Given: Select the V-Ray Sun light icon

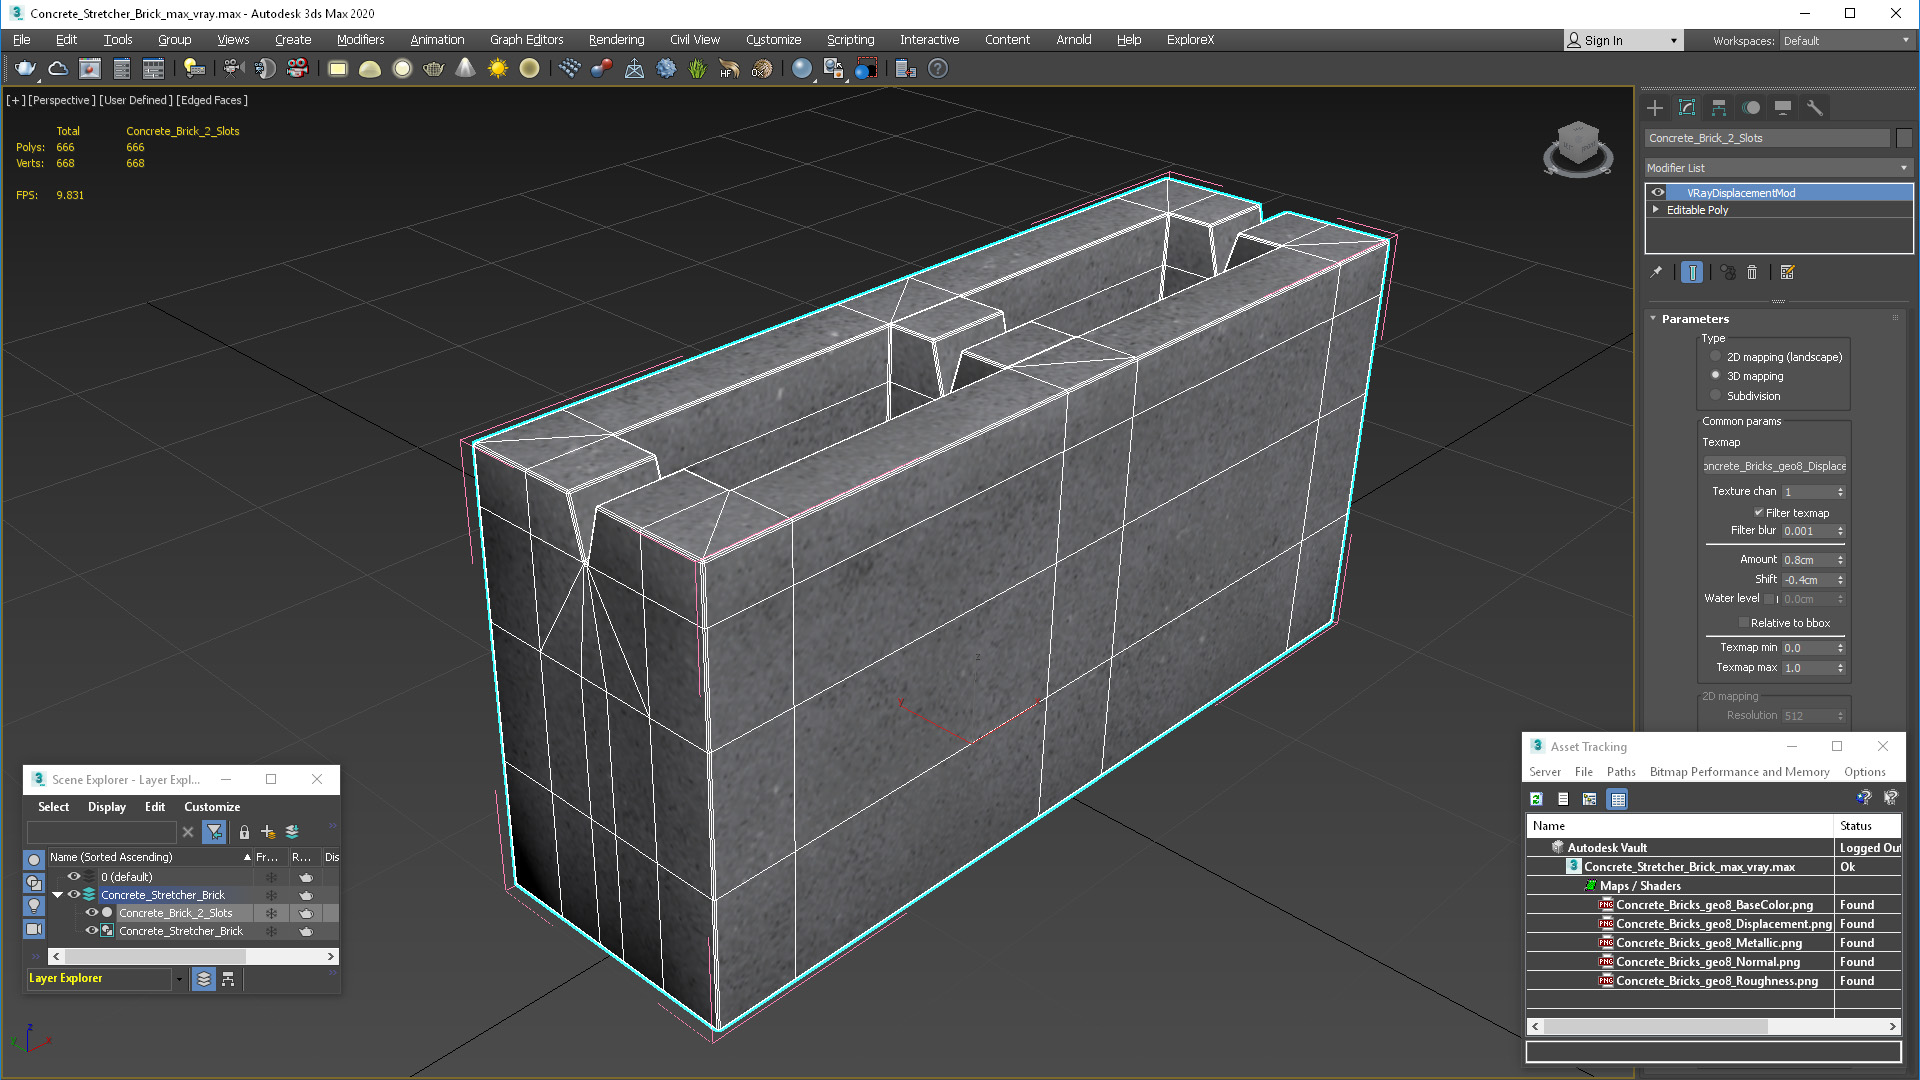Looking at the screenshot, I should 497,68.
